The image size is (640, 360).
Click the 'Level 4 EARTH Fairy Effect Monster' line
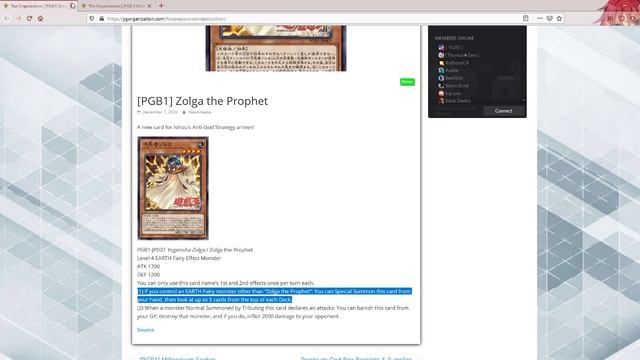(179, 258)
